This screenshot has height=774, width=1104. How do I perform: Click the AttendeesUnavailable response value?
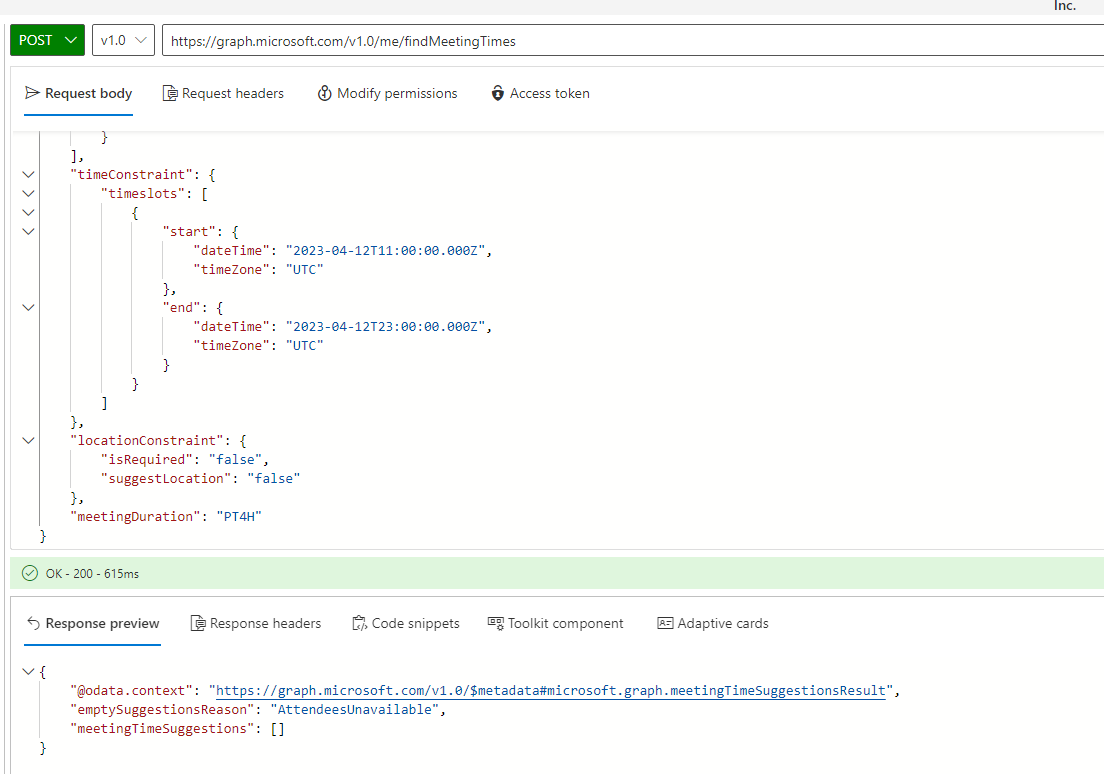point(354,710)
